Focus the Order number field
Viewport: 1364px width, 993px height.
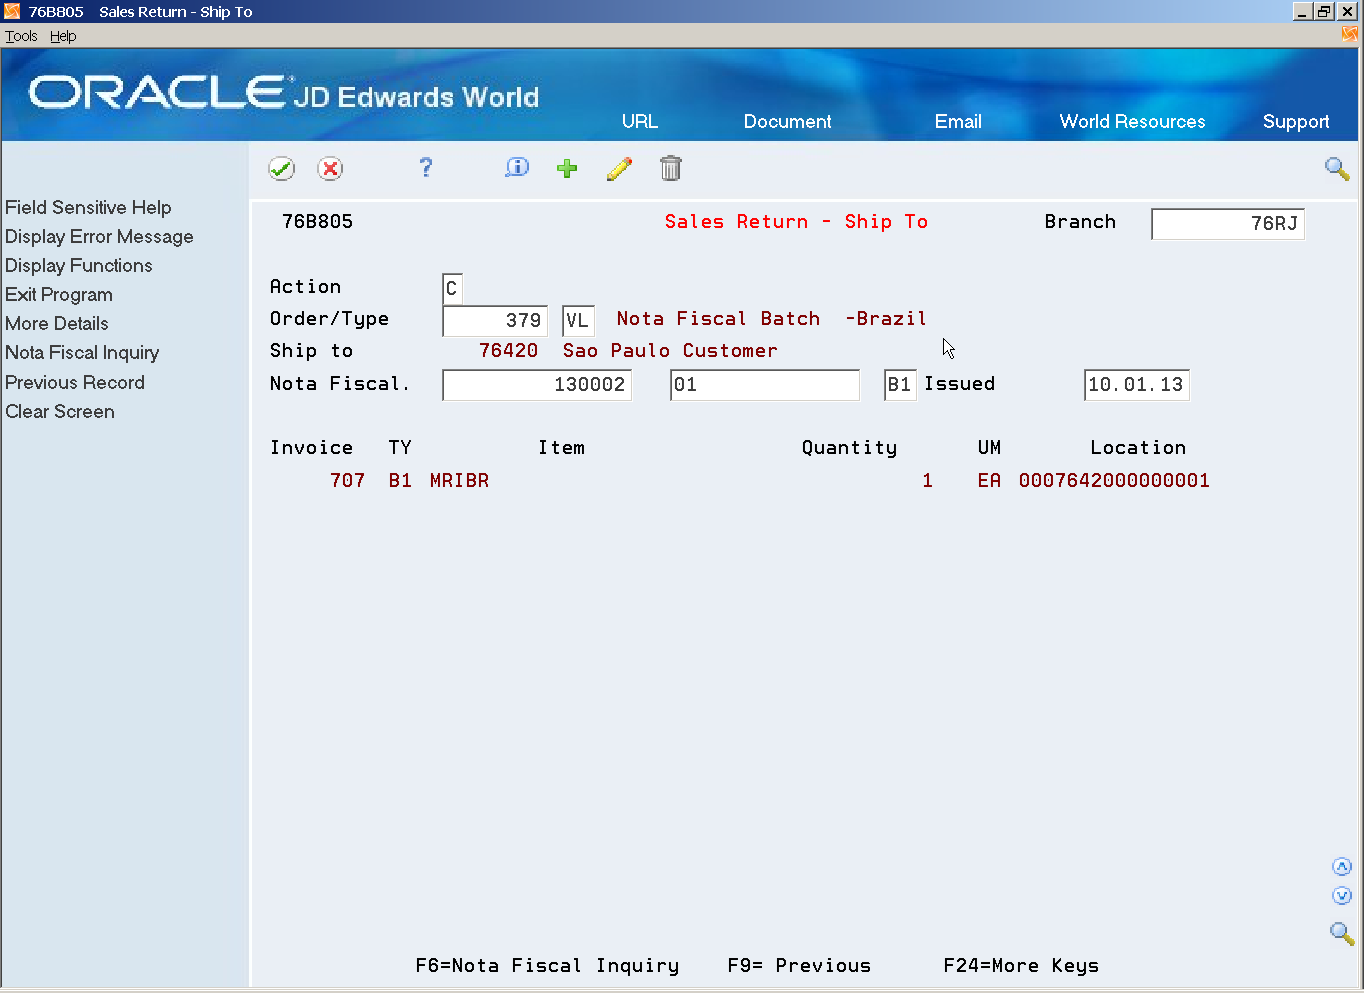pyautogui.click(x=495, y=321)
